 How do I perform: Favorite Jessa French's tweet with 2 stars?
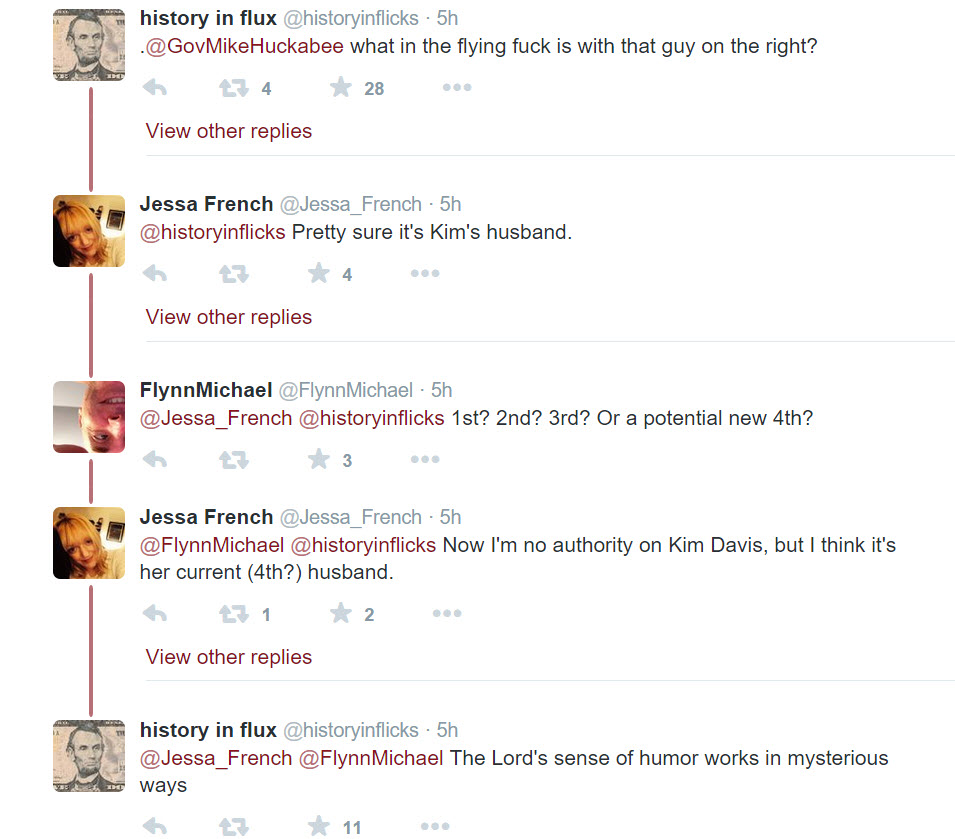tap(341, 614)
